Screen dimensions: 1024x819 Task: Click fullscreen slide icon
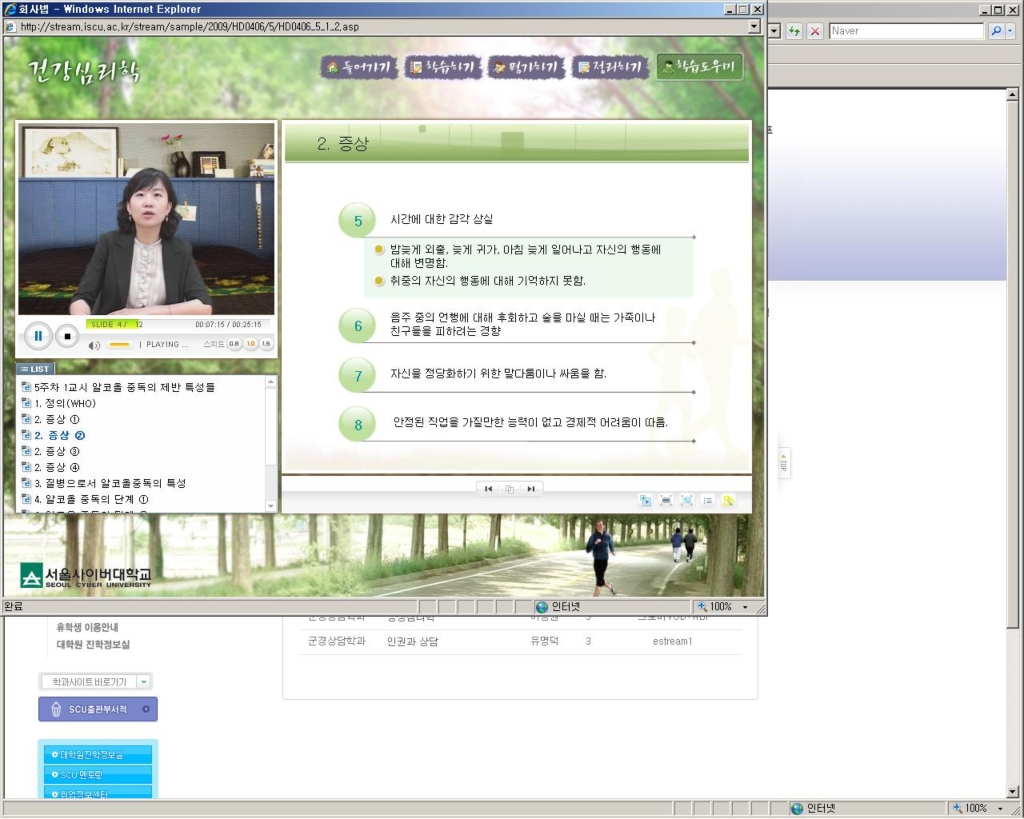click(x=687, y=500)
